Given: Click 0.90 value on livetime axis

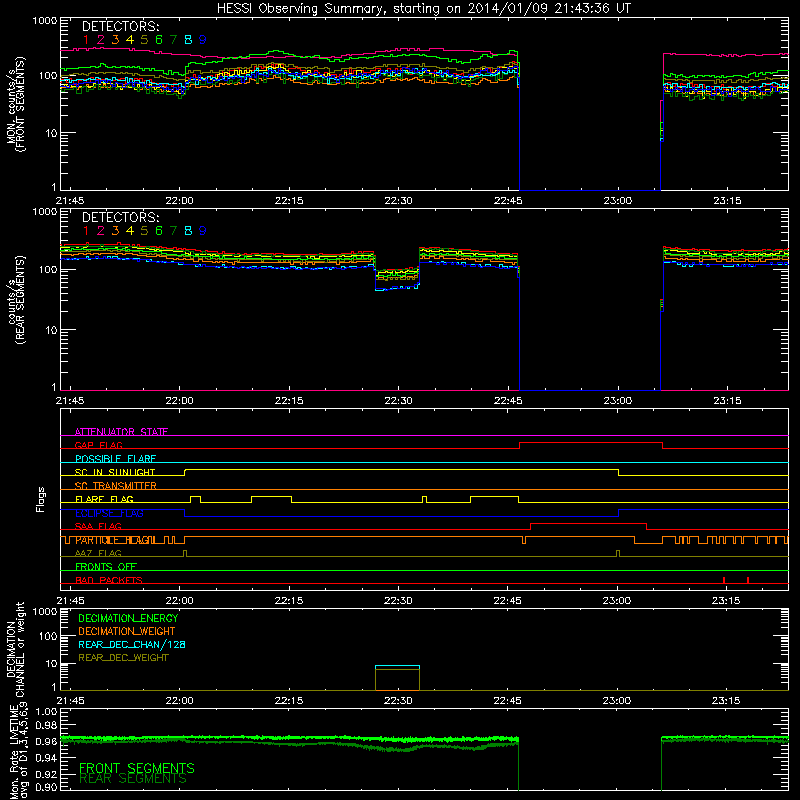Looking at the screenshot, I should pos(46,787).
